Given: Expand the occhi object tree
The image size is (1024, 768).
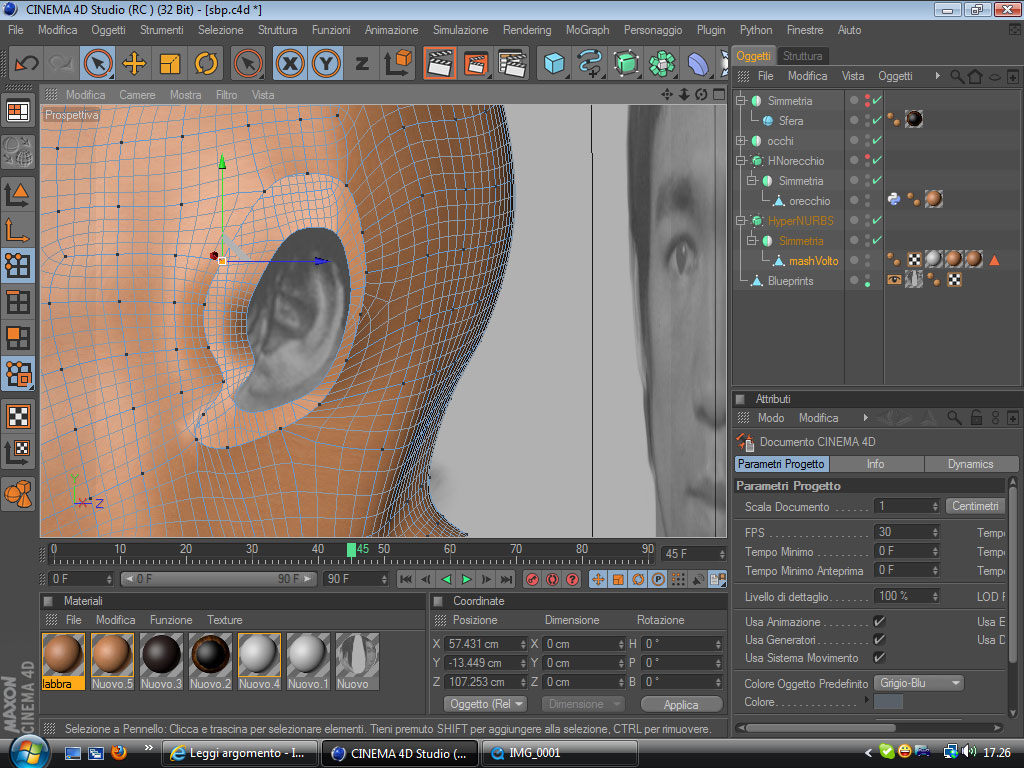Looking at the screenshot, I should pos(741,141).
